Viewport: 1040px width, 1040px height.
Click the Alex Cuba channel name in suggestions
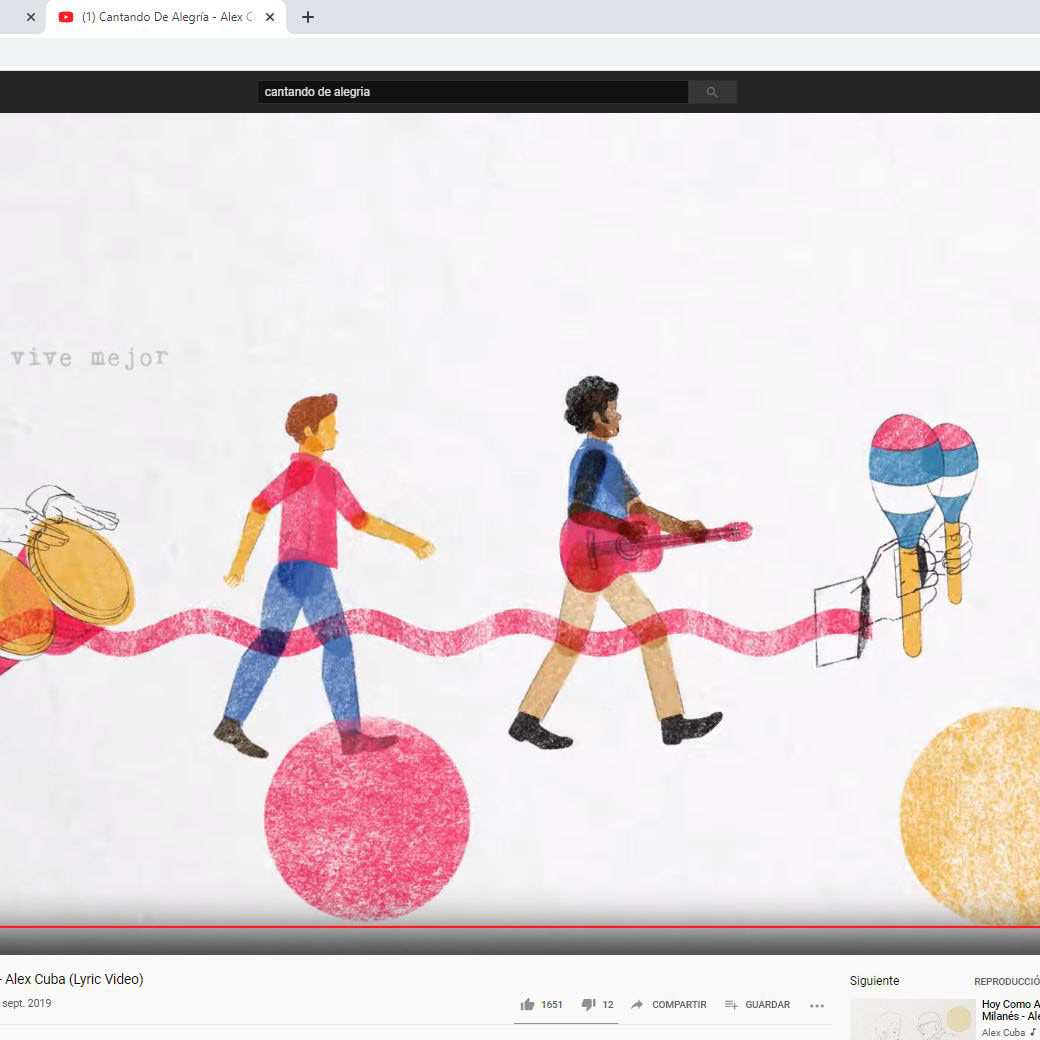click(1003, 1033)
